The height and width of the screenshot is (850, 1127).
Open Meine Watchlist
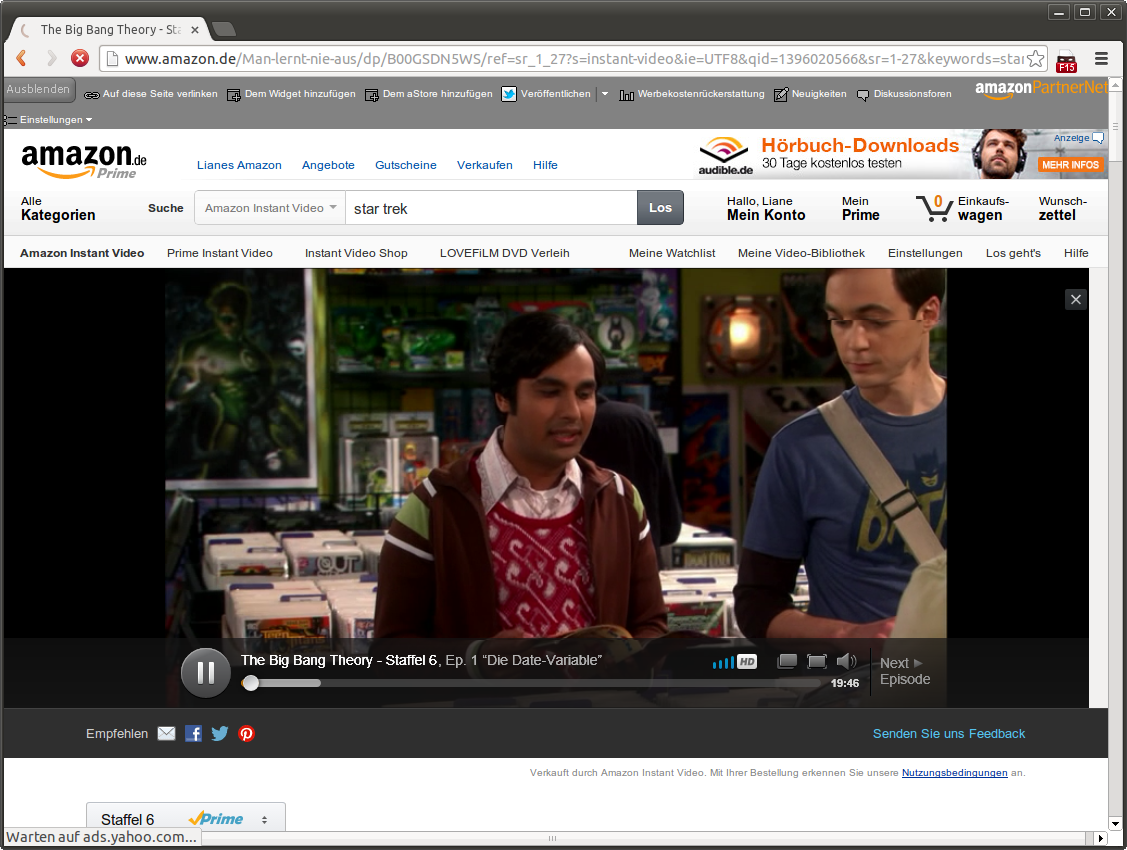point(672,253)
